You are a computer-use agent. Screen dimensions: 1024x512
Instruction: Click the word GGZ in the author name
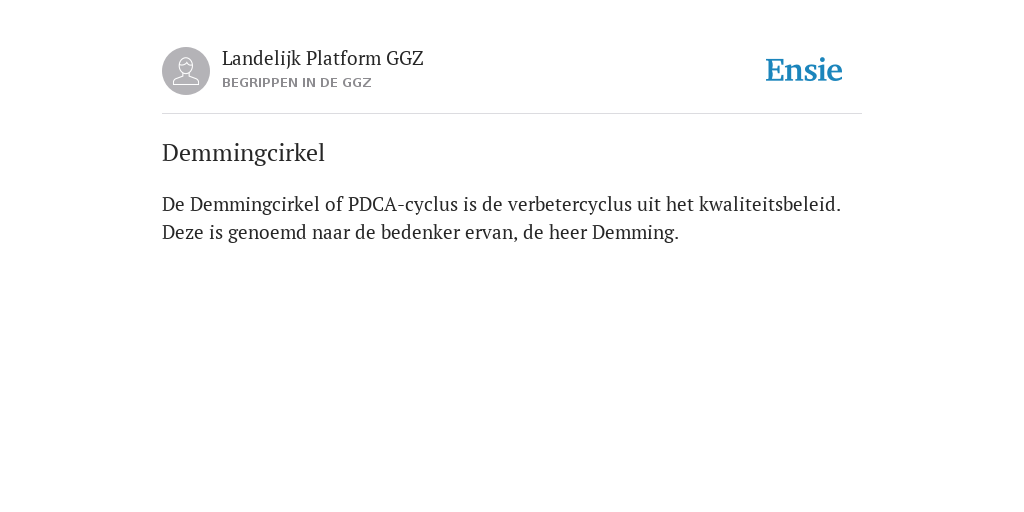click(405, 59)
